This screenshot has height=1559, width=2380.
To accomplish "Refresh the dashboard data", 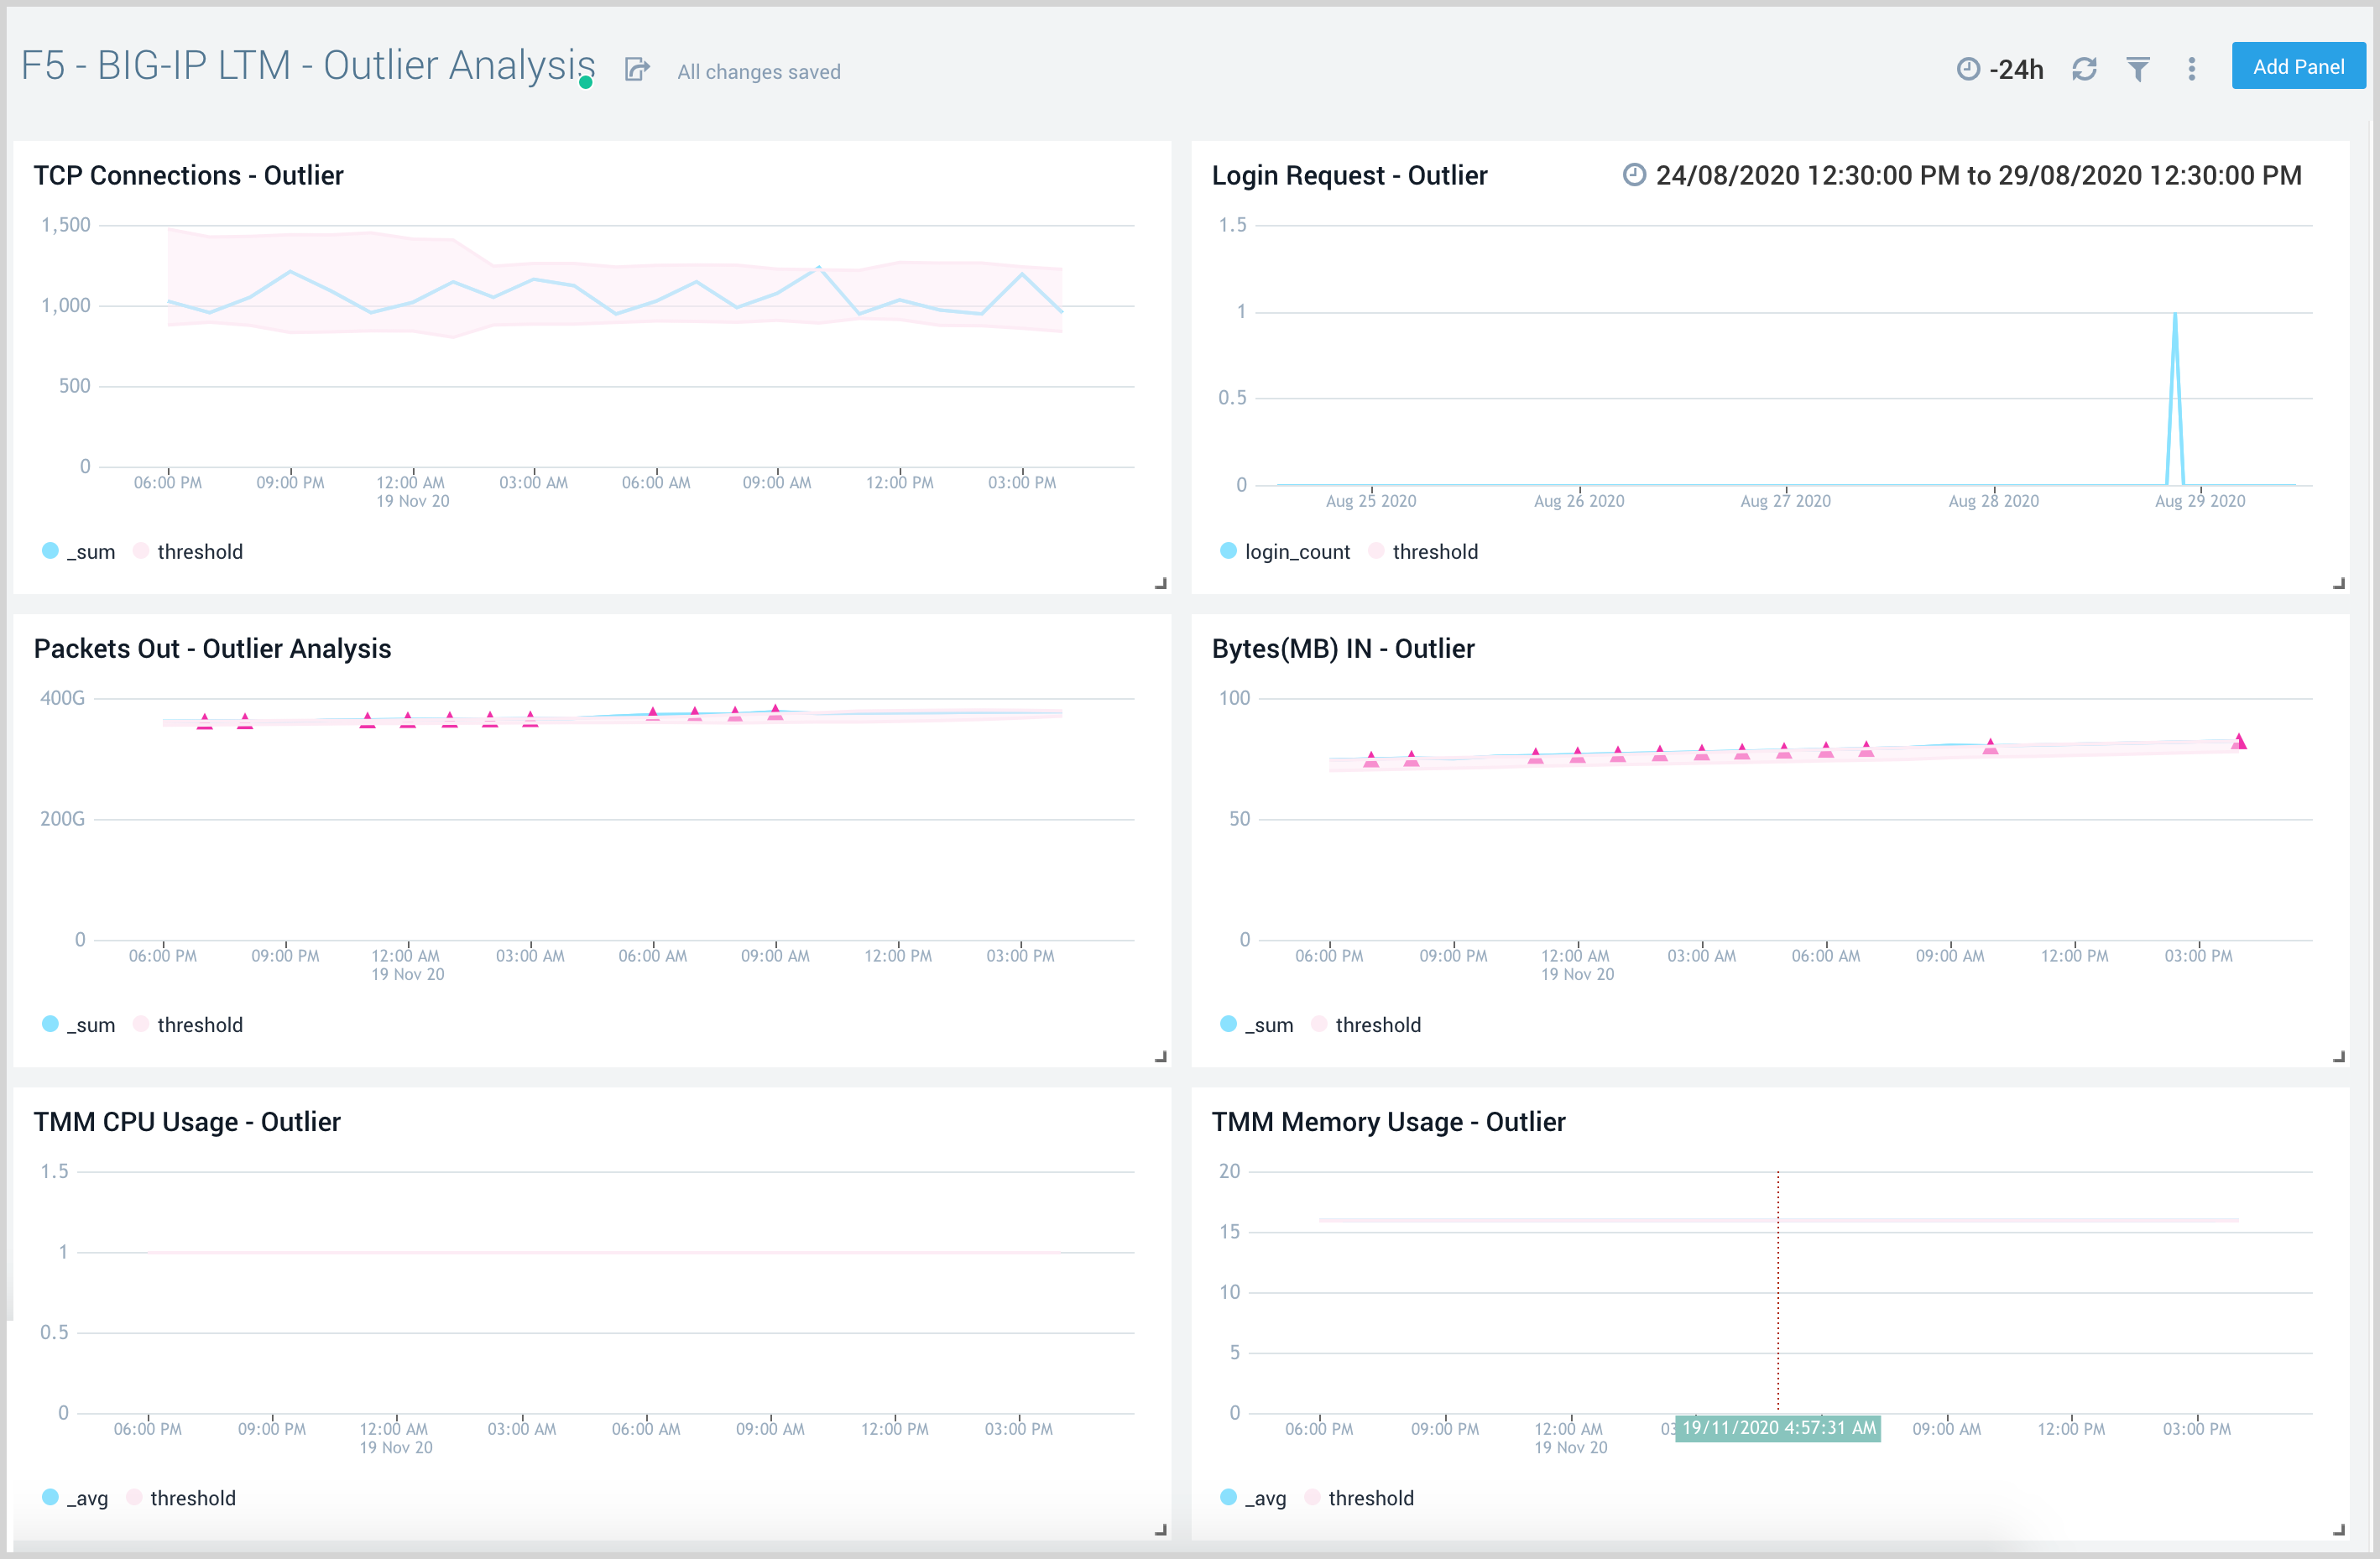I will click(x=2085, y=68).
